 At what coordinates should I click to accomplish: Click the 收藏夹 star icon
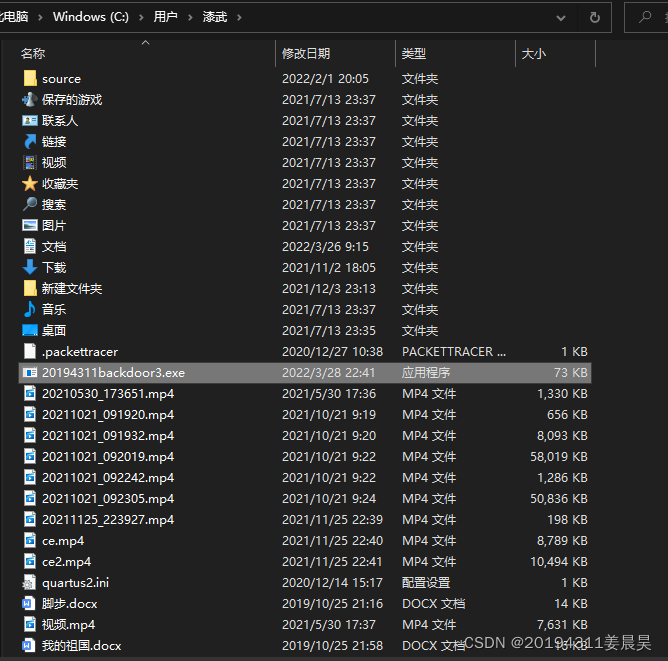click(x=30, y=184)
